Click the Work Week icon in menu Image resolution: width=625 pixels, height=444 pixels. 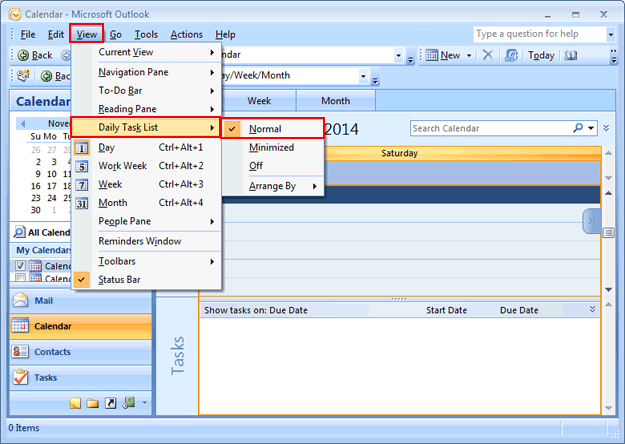pyautogui.click(x=82, y=166)
